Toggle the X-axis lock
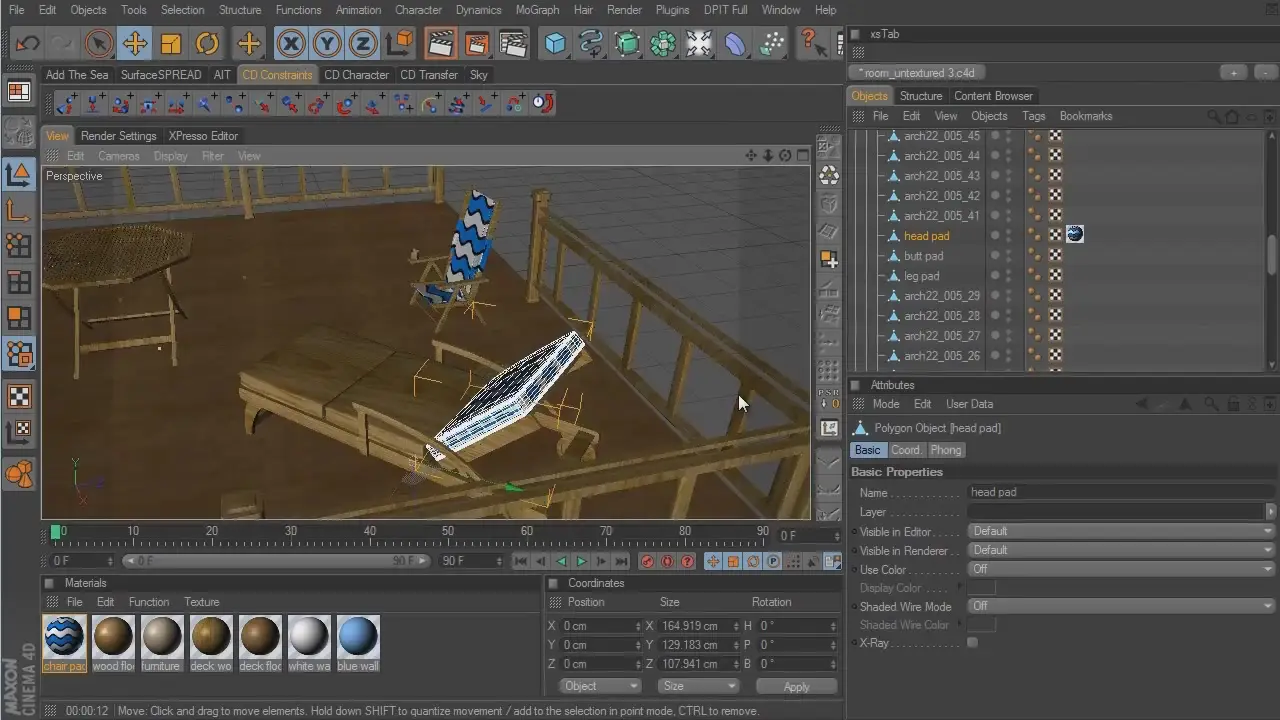This screenshot has height=720, width=1280. pos(290,43)
